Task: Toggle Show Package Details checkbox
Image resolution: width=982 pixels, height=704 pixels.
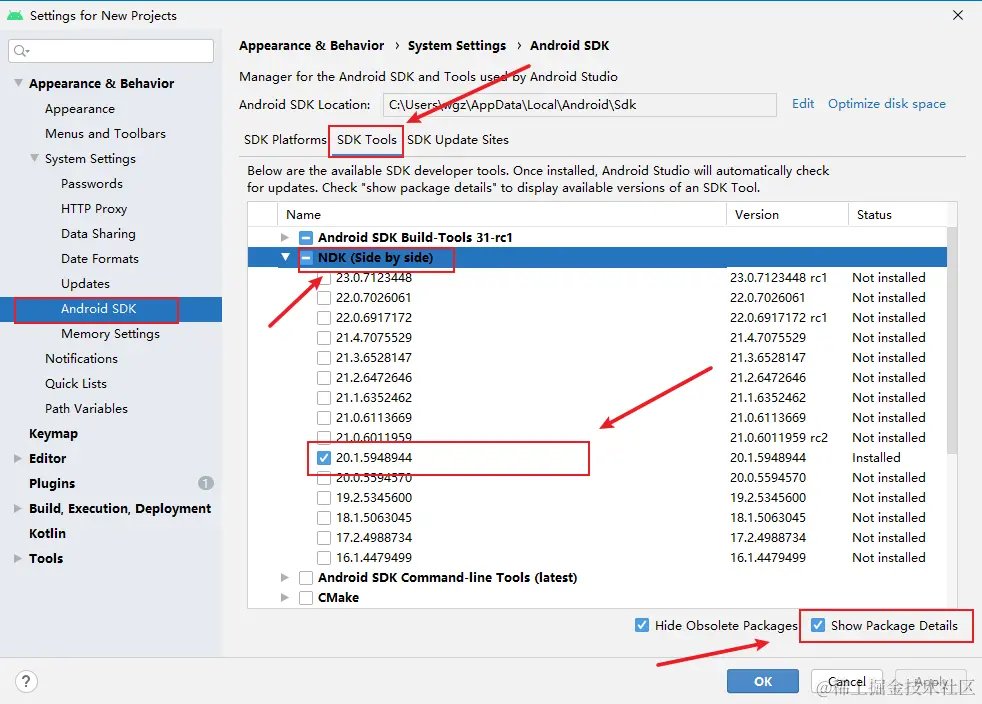Action: (818, 625)
